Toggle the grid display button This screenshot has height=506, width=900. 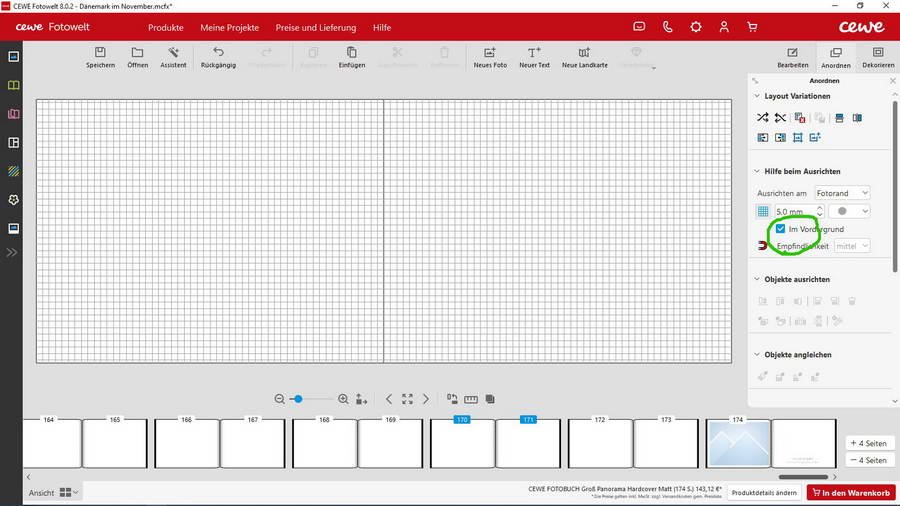[763, 211]
